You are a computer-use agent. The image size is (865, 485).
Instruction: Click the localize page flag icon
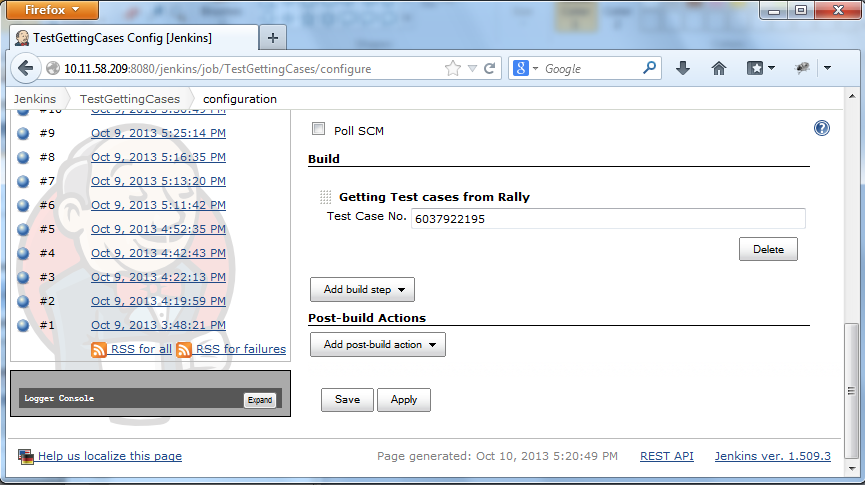(26, 457)
